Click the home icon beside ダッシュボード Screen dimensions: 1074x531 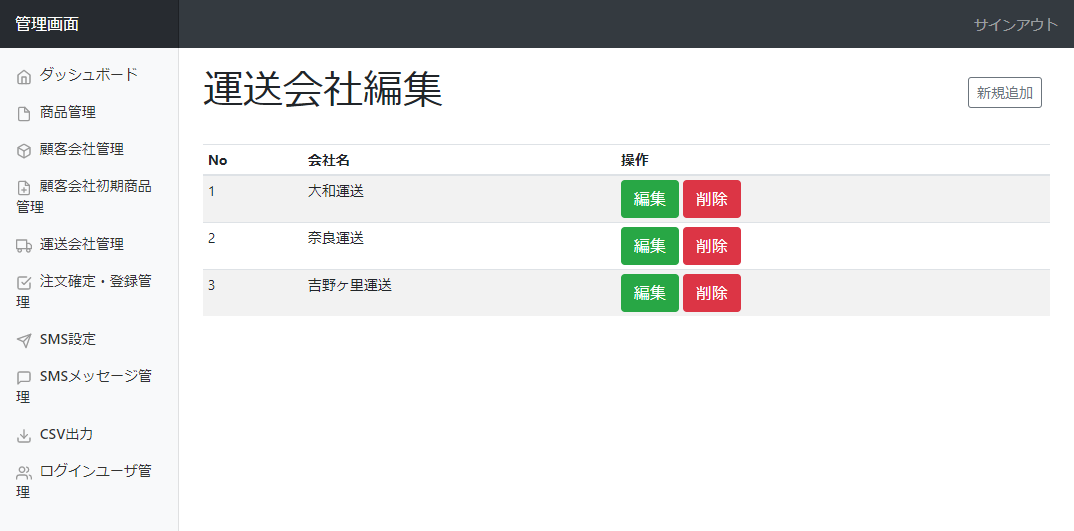[x=24, y=76]
